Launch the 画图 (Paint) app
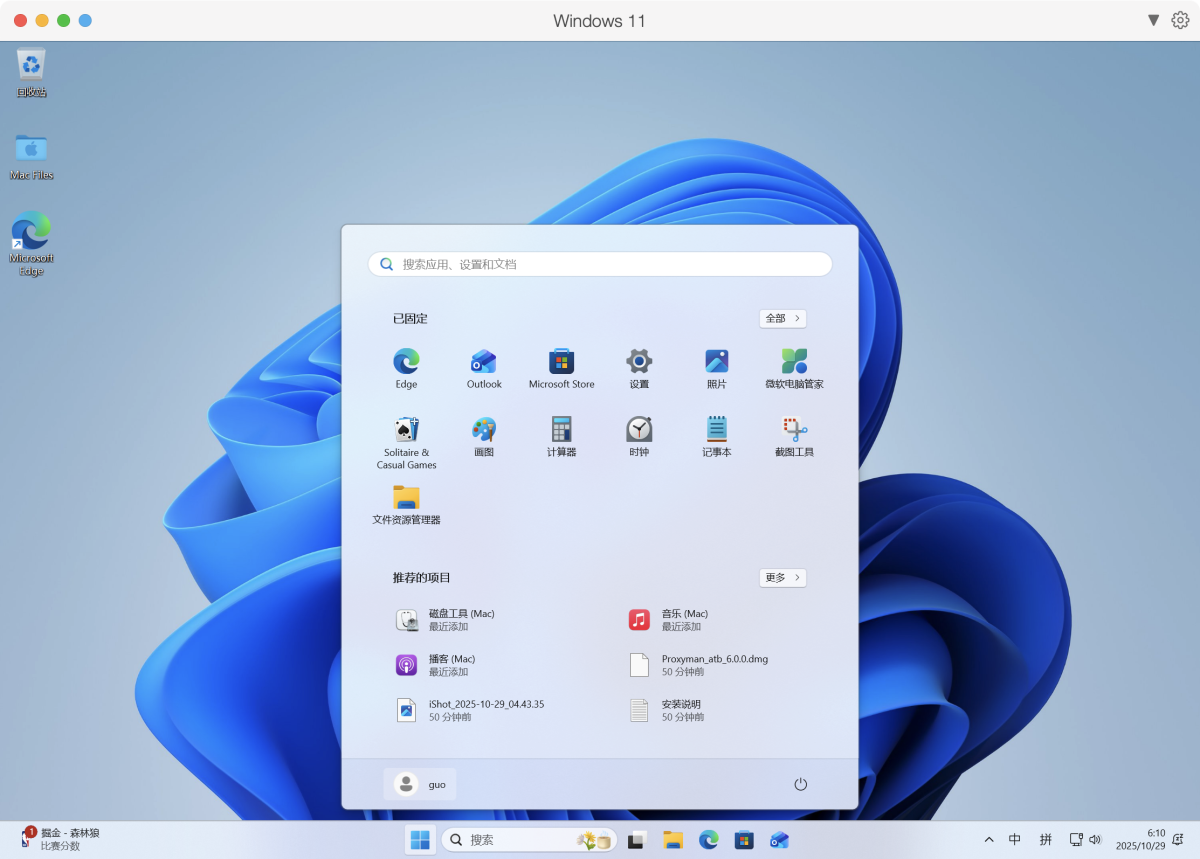Viewport: 1200px width, 859px height. coord(484,435)
